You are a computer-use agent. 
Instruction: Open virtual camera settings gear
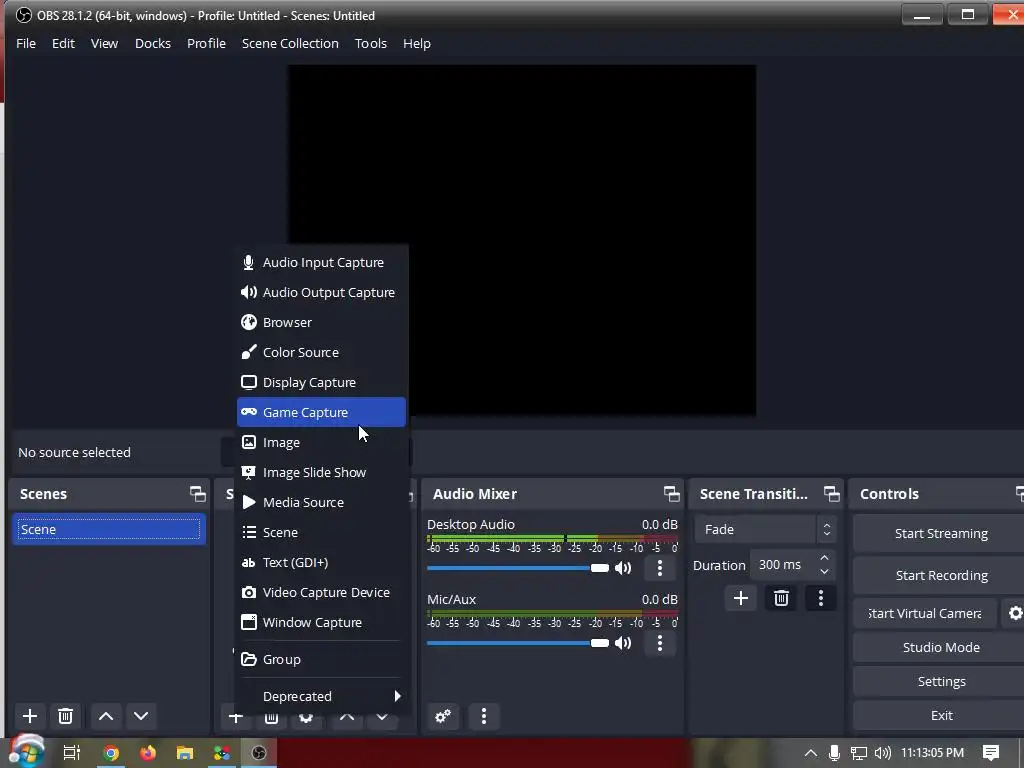(x=1015, y=613)
